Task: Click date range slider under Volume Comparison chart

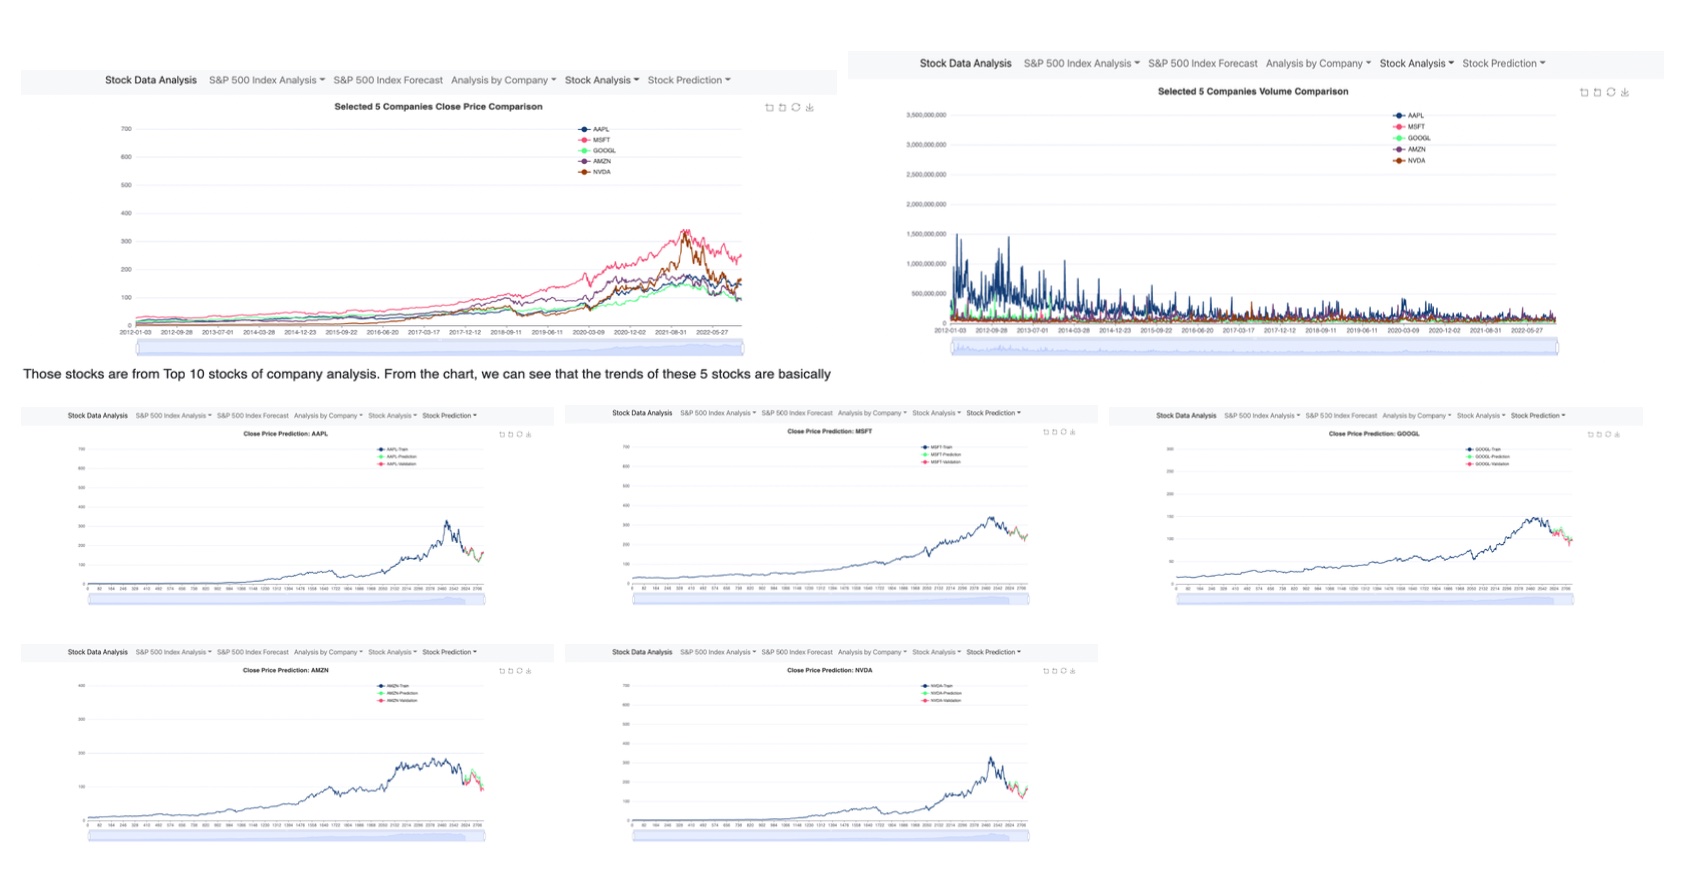Action: click(1254, 347)
